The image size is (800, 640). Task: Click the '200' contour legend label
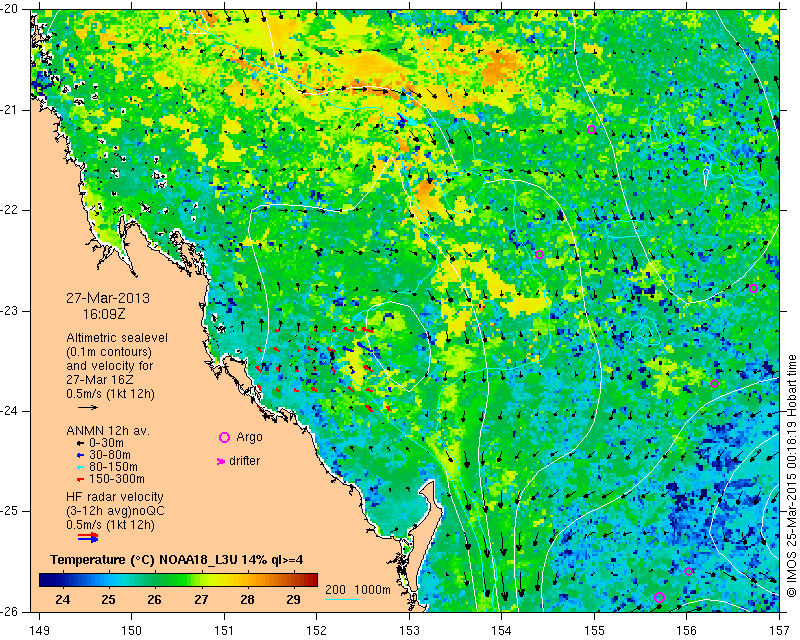coord(335,590)
